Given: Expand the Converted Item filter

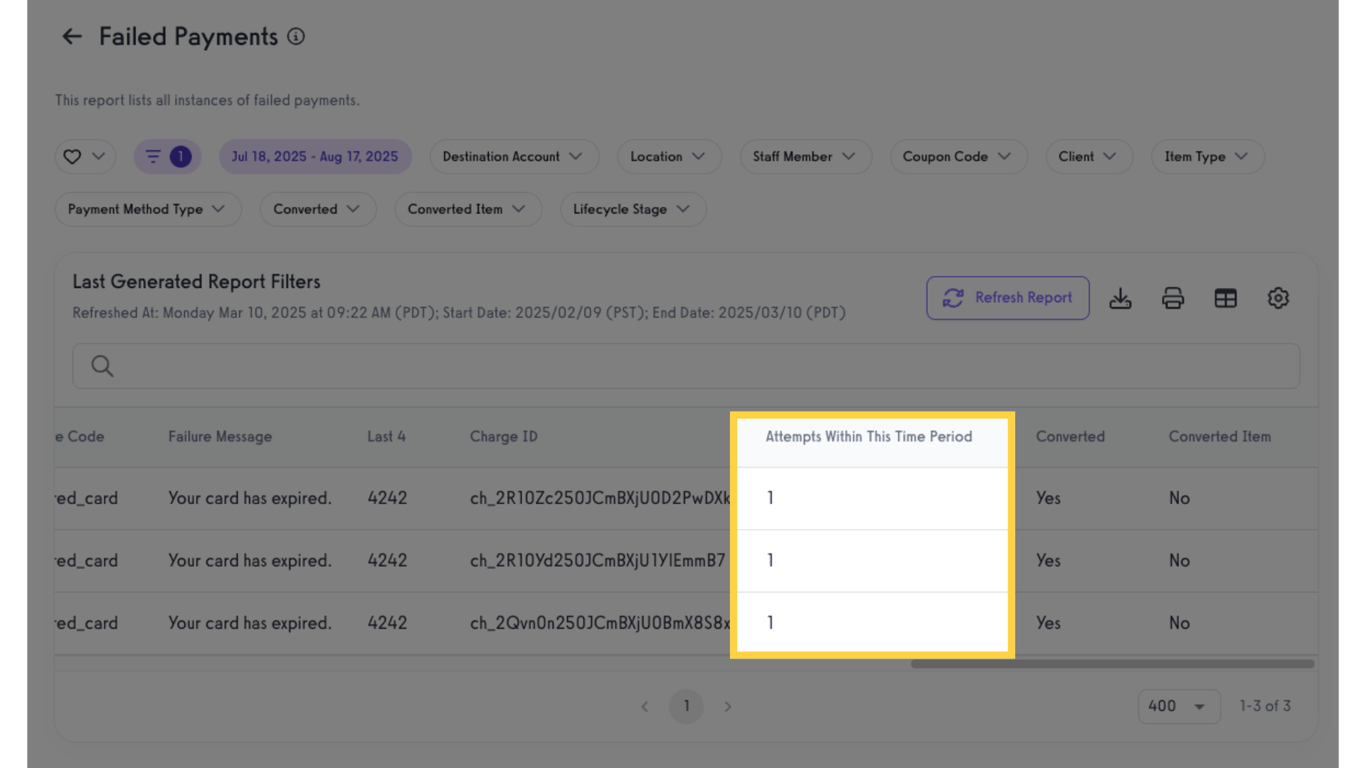Looking at the screenshot, I should tap(468, 209).
